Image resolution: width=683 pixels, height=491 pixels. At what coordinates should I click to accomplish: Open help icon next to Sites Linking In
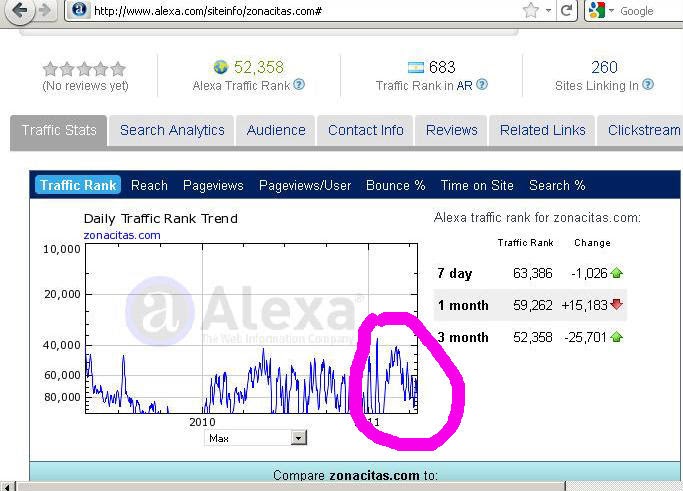tap(648, 85)
